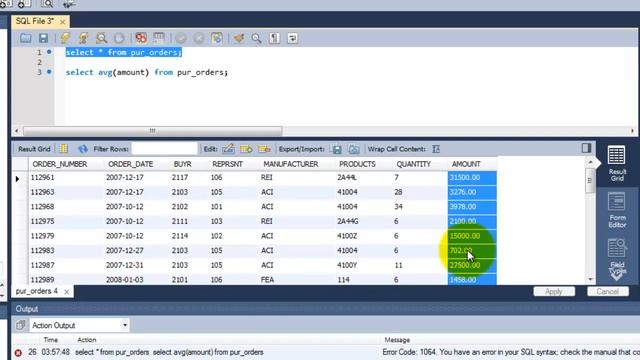Toggle result side panel icon

tap(586, 148)
